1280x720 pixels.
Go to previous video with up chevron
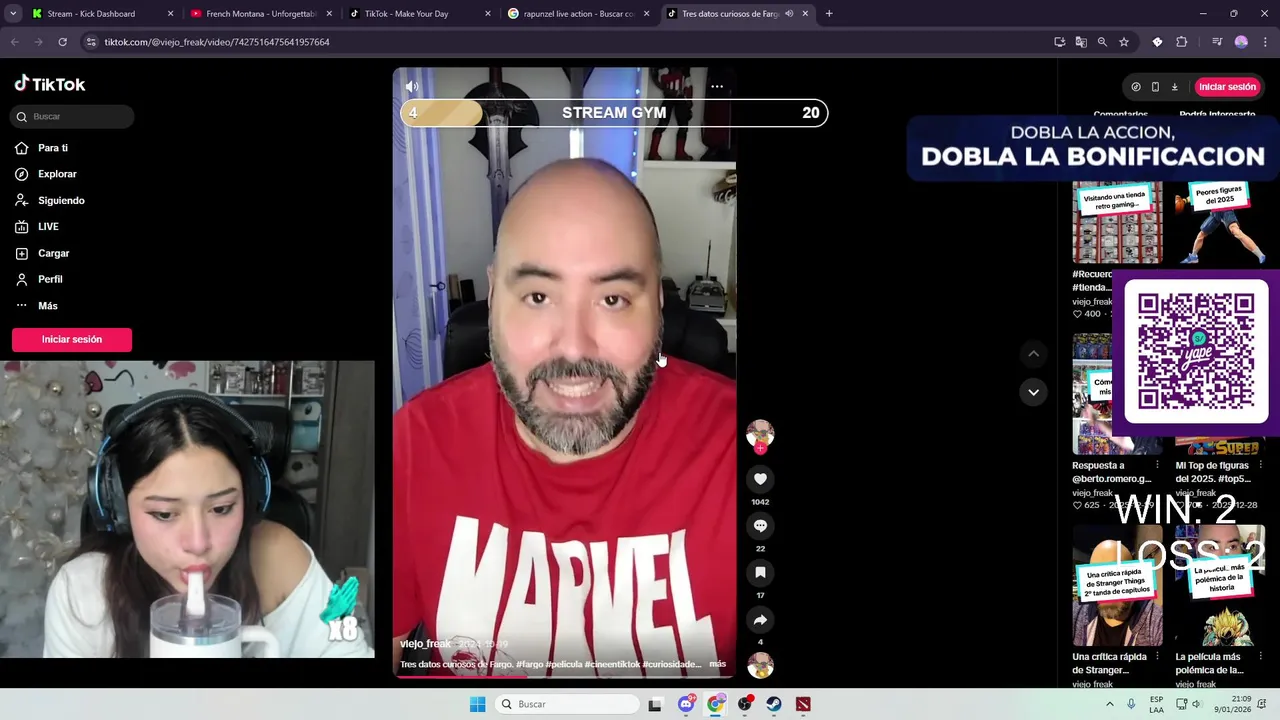[1033, 353]
